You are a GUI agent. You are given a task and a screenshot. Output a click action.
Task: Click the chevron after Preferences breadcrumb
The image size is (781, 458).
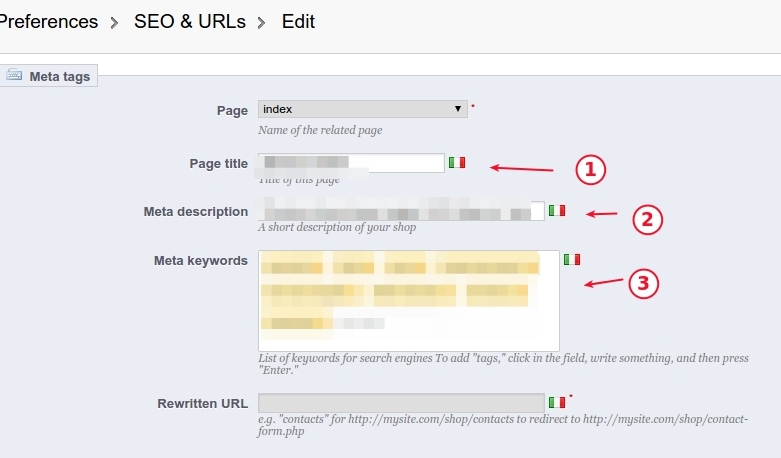115,22
